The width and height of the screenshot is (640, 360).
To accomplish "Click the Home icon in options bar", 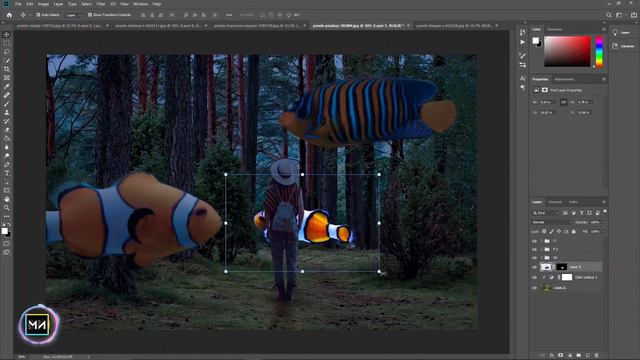I will click(x=9, y=15).
